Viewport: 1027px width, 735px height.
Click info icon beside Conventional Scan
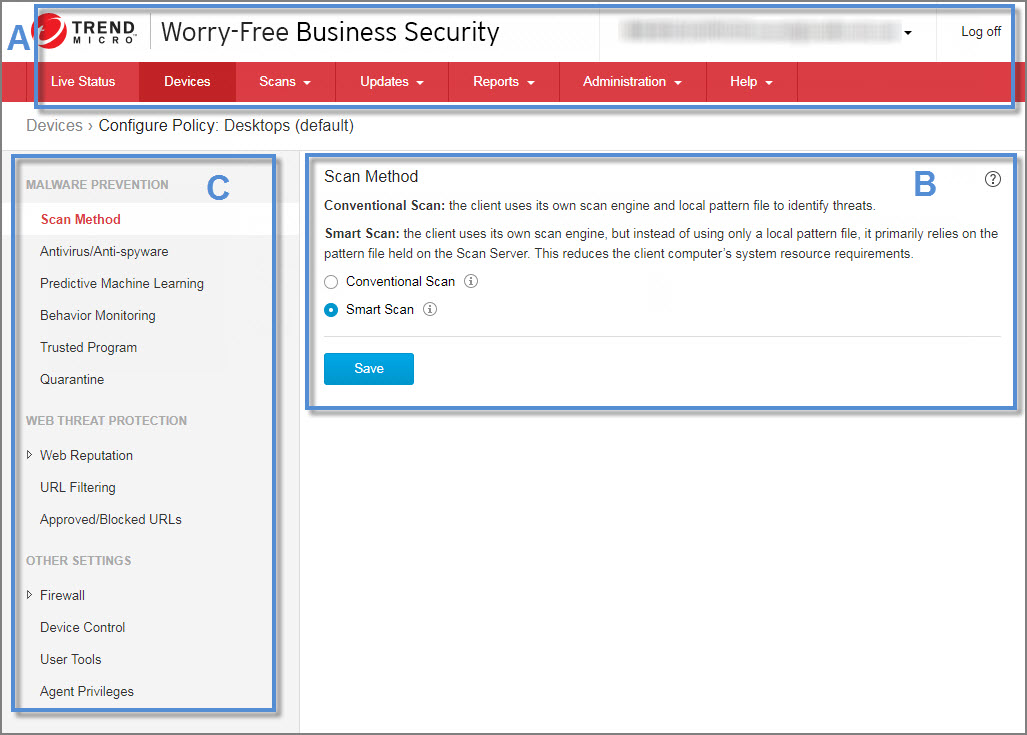[x=472, y=281]
